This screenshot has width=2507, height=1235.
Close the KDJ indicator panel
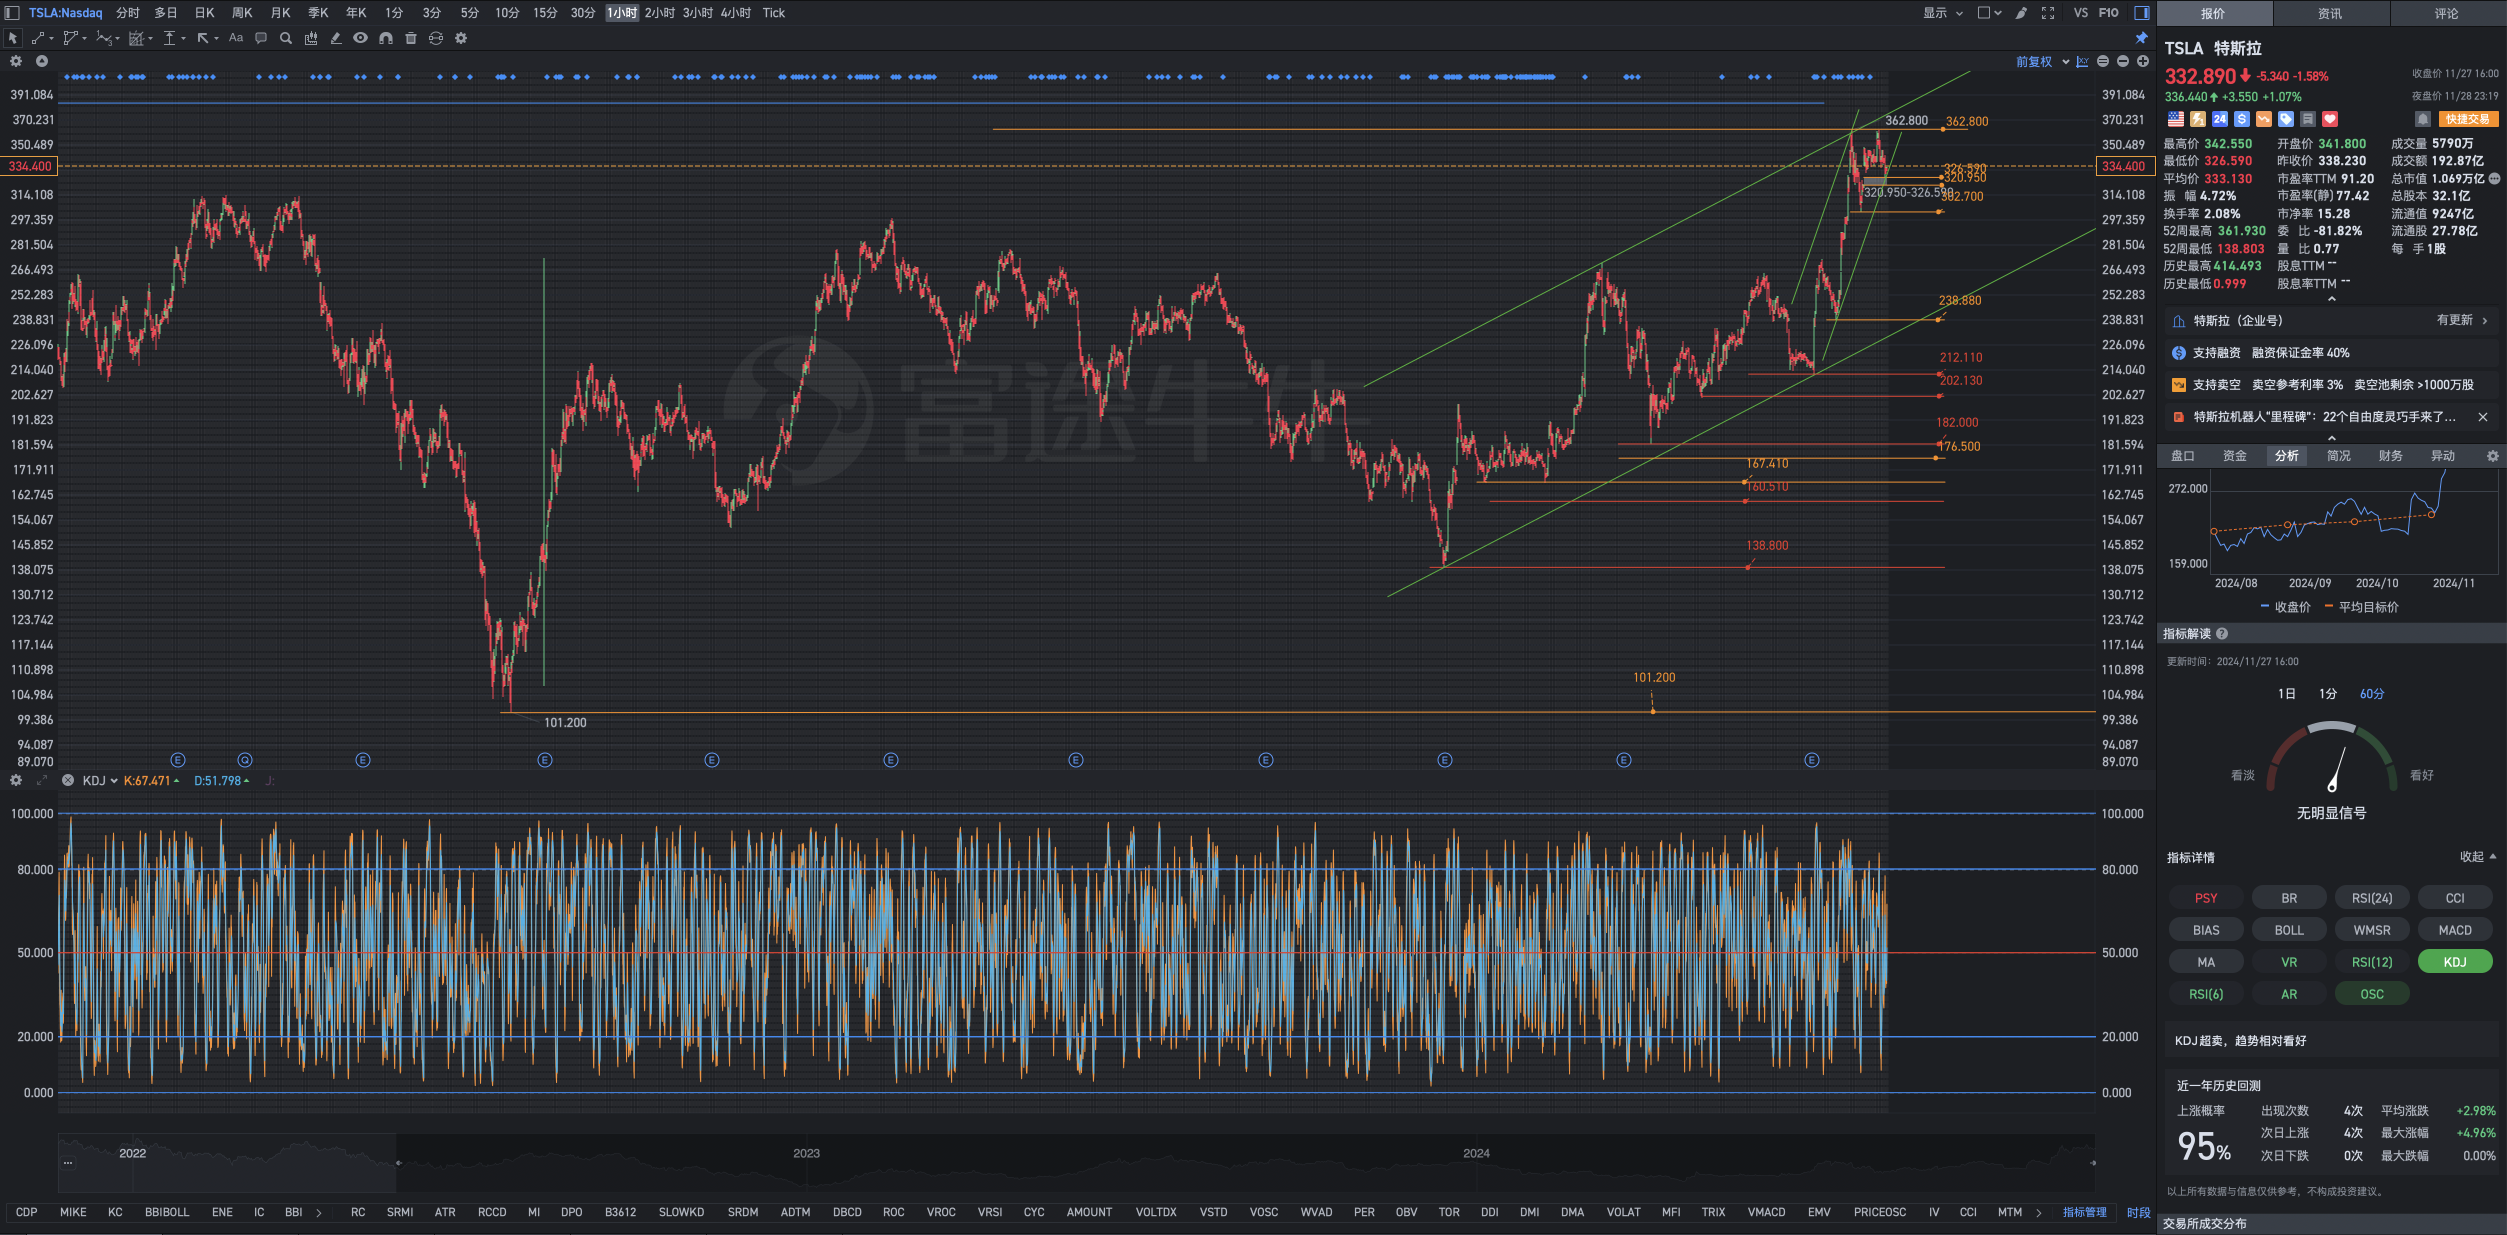click(68, 780)
